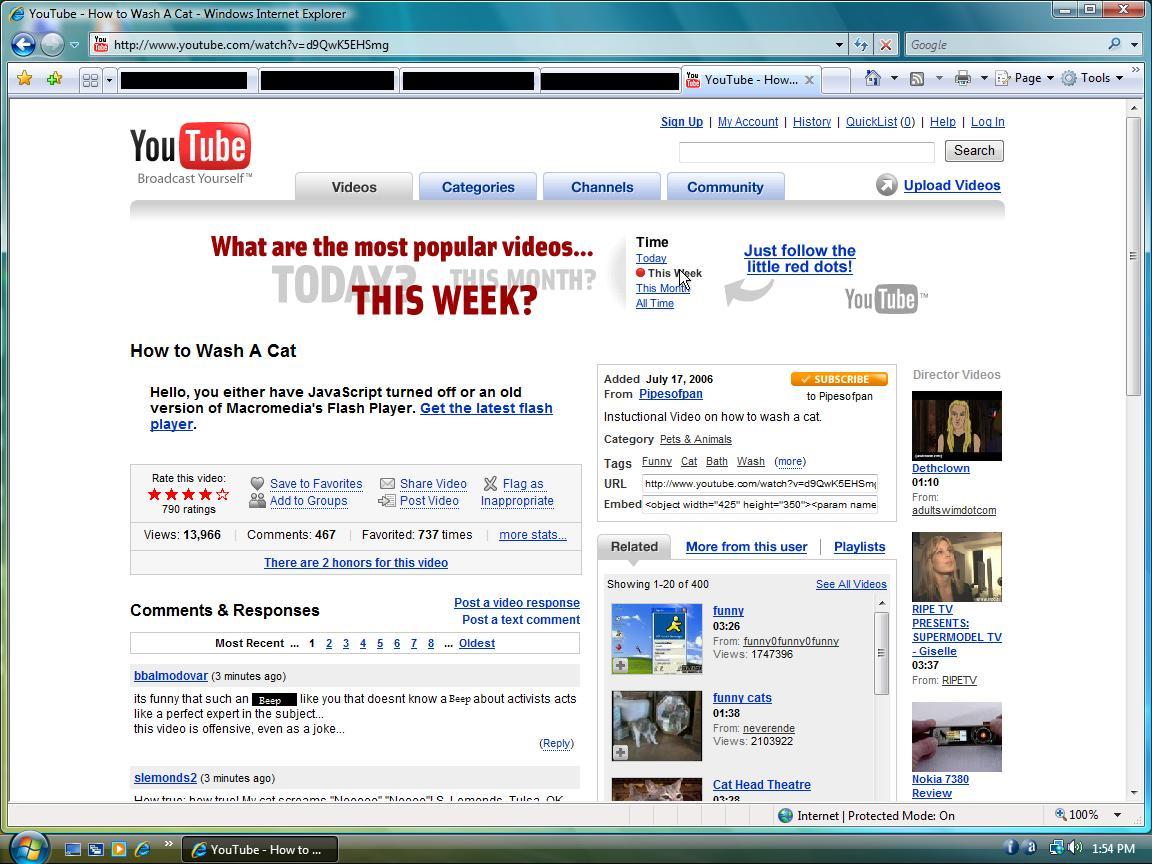Click the YouTube Broadcast Yourself logo

click(191, 148)
